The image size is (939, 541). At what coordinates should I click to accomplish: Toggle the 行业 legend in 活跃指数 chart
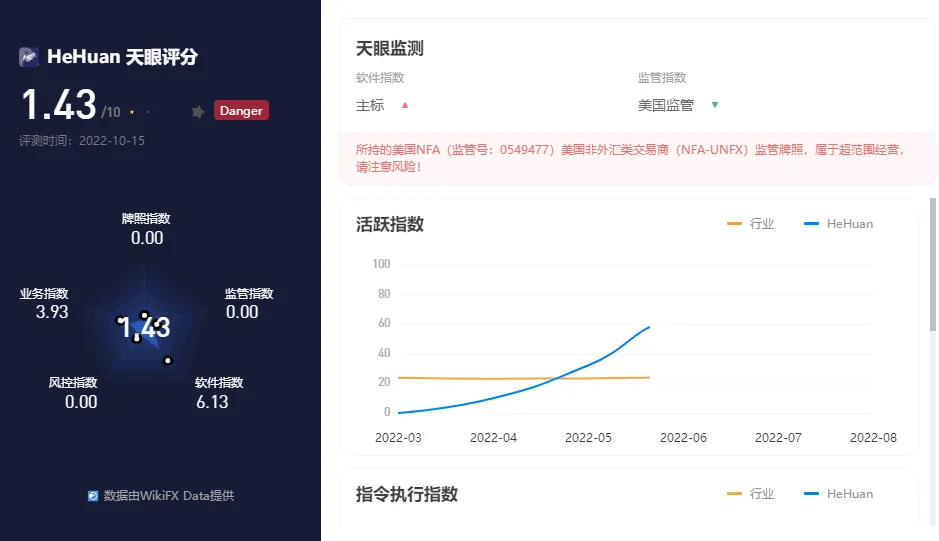pos(750,223)
